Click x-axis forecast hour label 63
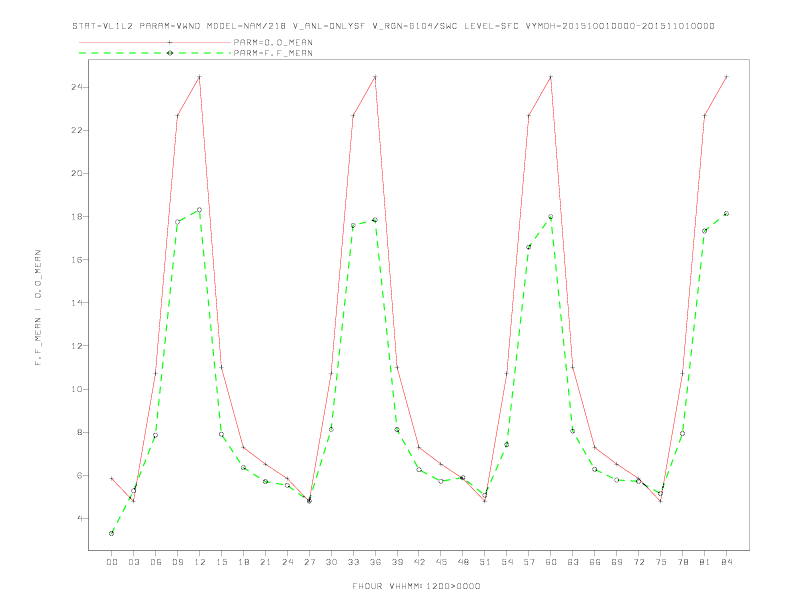 pyautogui.click(x=573, y=562)
